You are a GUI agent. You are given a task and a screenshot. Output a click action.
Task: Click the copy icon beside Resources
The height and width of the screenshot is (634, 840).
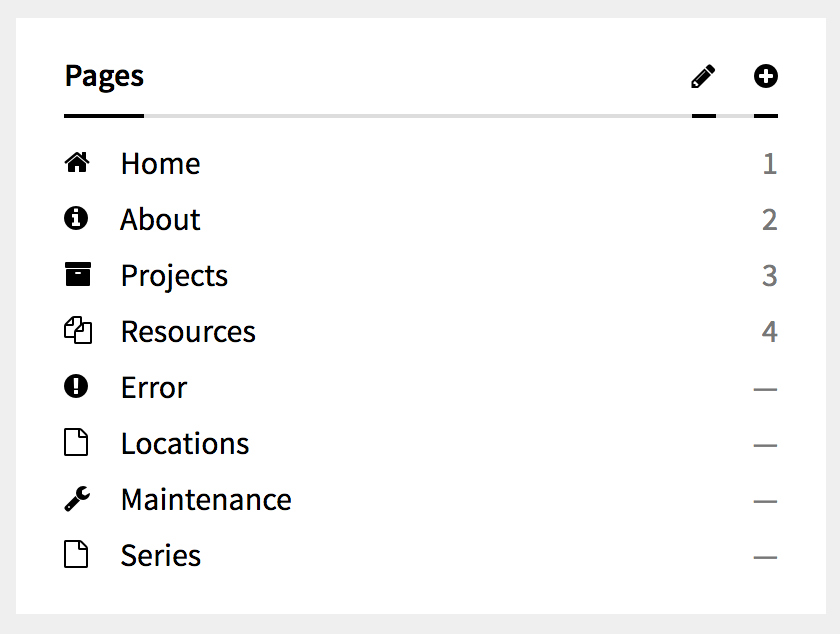[x=77, y=331]
